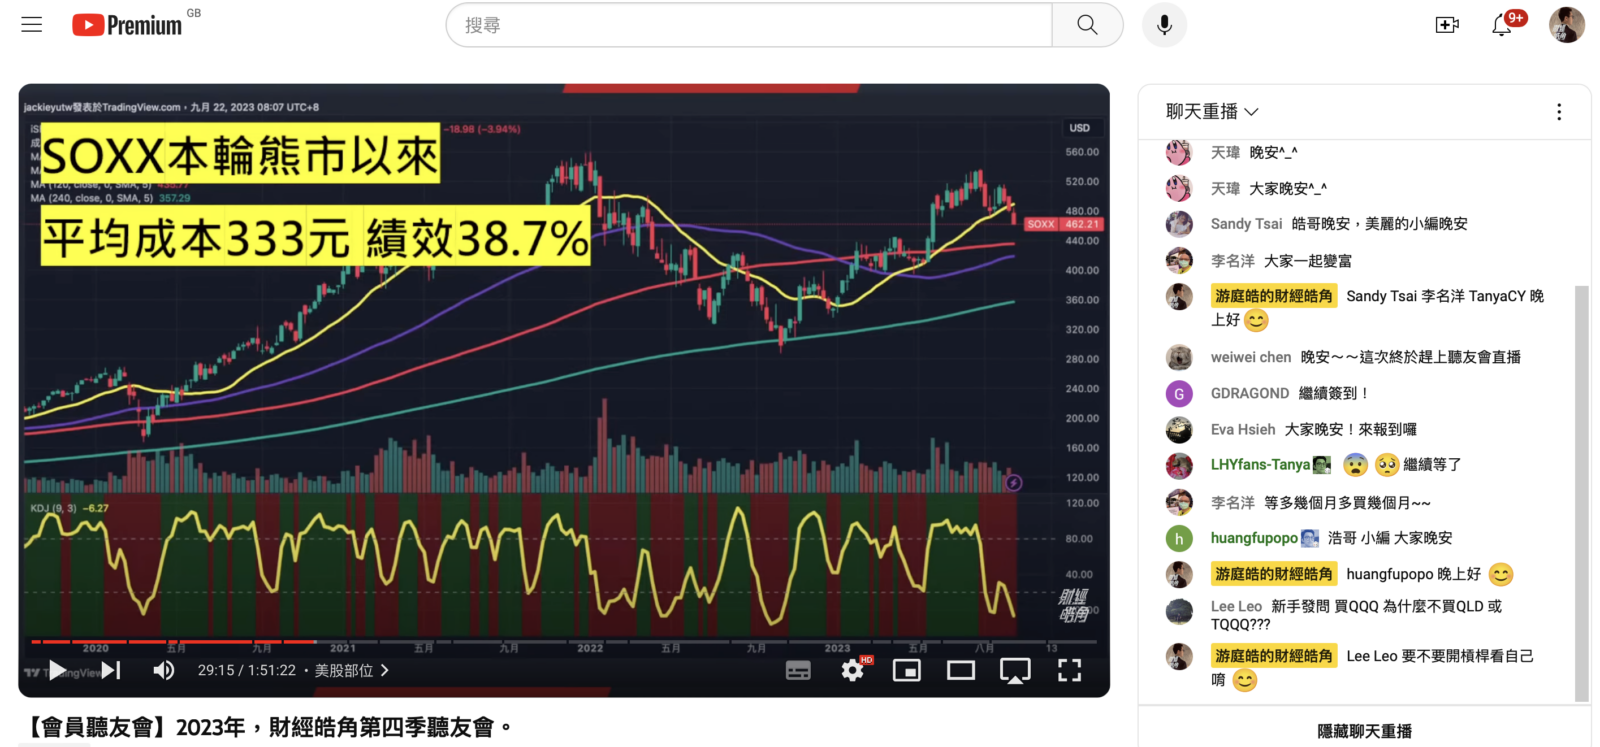Click 隱藏聊天重播 to hide chat
Image resolution: width=1600 pixels, height=747 pixels.
click(x=1364, y=731)
